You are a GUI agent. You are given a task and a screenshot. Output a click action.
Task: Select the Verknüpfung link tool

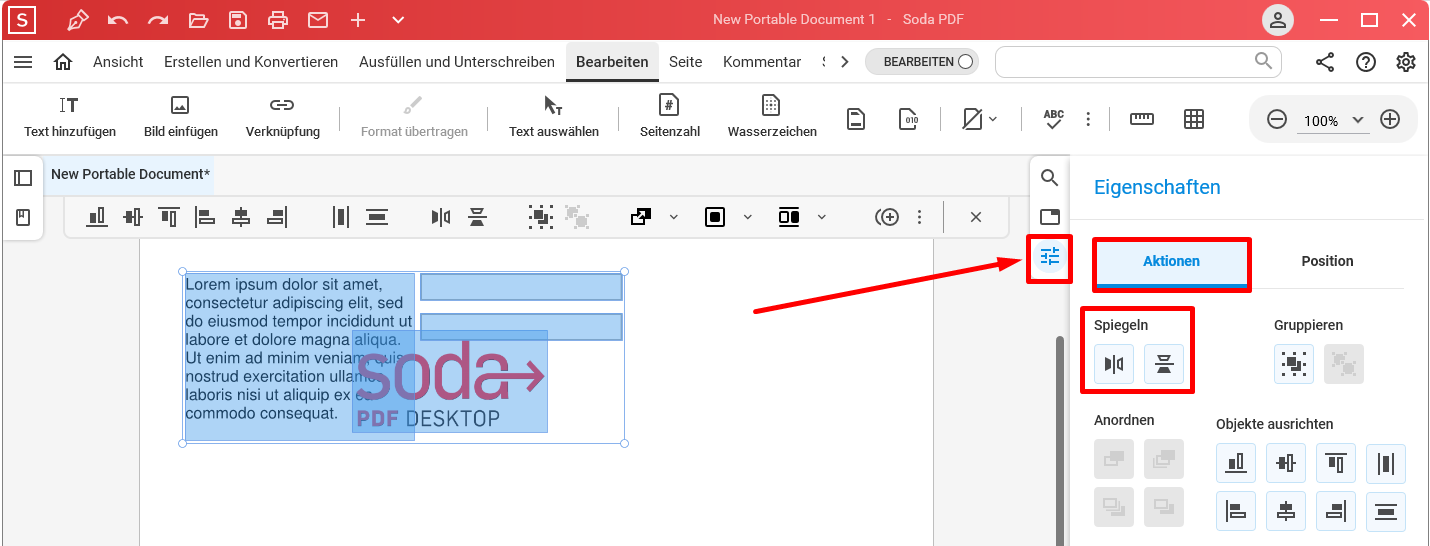click(282, 117)
